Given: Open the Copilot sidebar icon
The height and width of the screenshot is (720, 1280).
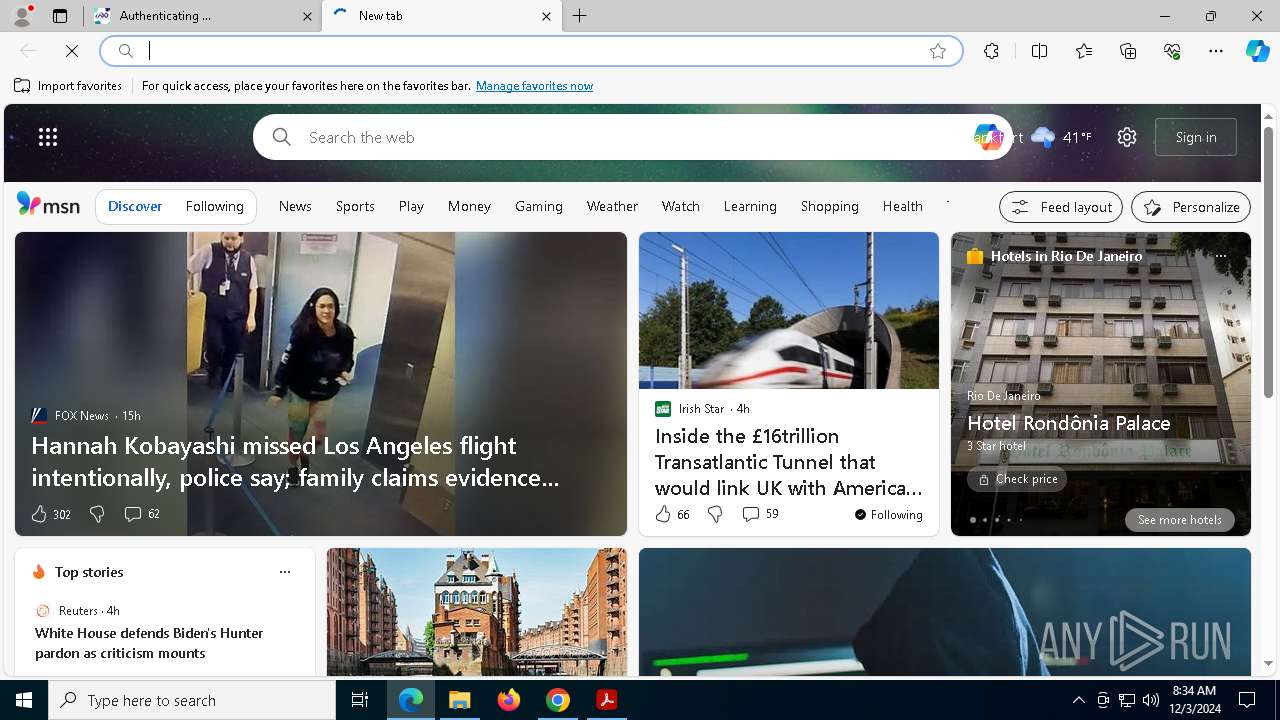Looking at the screenshot, I should click(x=1257, y=51).
